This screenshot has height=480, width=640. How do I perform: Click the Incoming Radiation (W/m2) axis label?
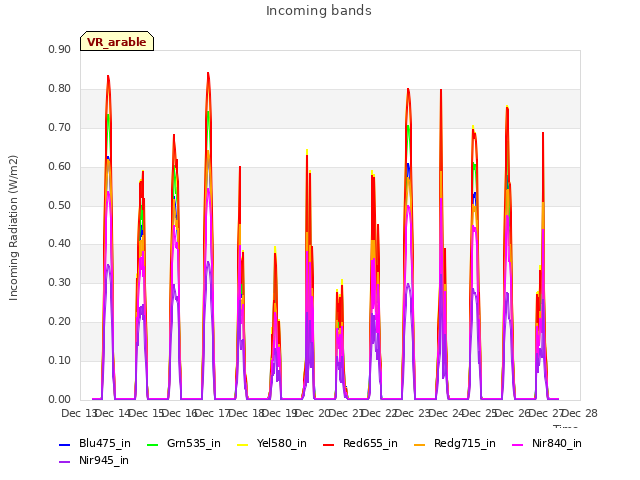[x=13, y=228]
